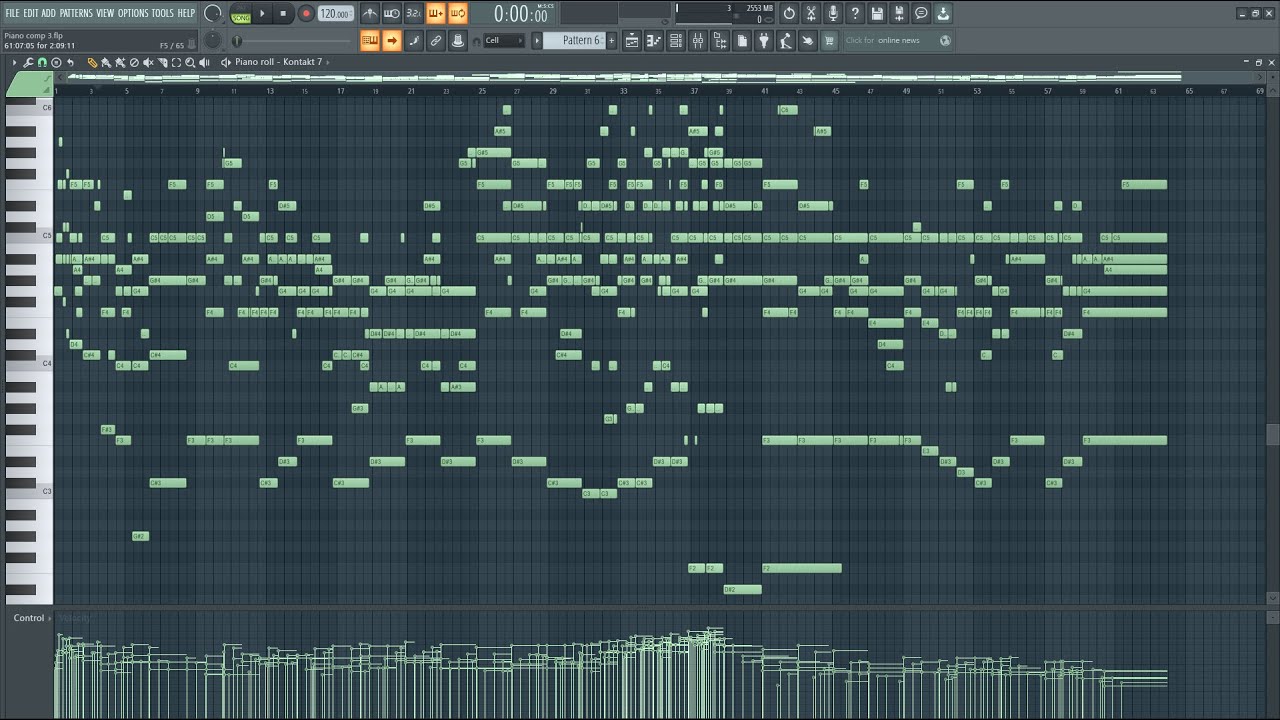Open the browser view
This screenshot has height=720, width=1280.
coord(720,41)
